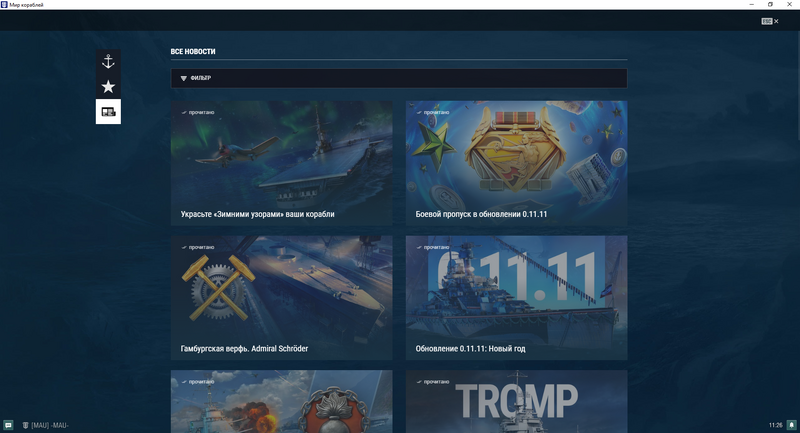Open the chat icon at bottom left
This screenshot has height=433, width=800.
pyautogui.click(x=8, y=425)
